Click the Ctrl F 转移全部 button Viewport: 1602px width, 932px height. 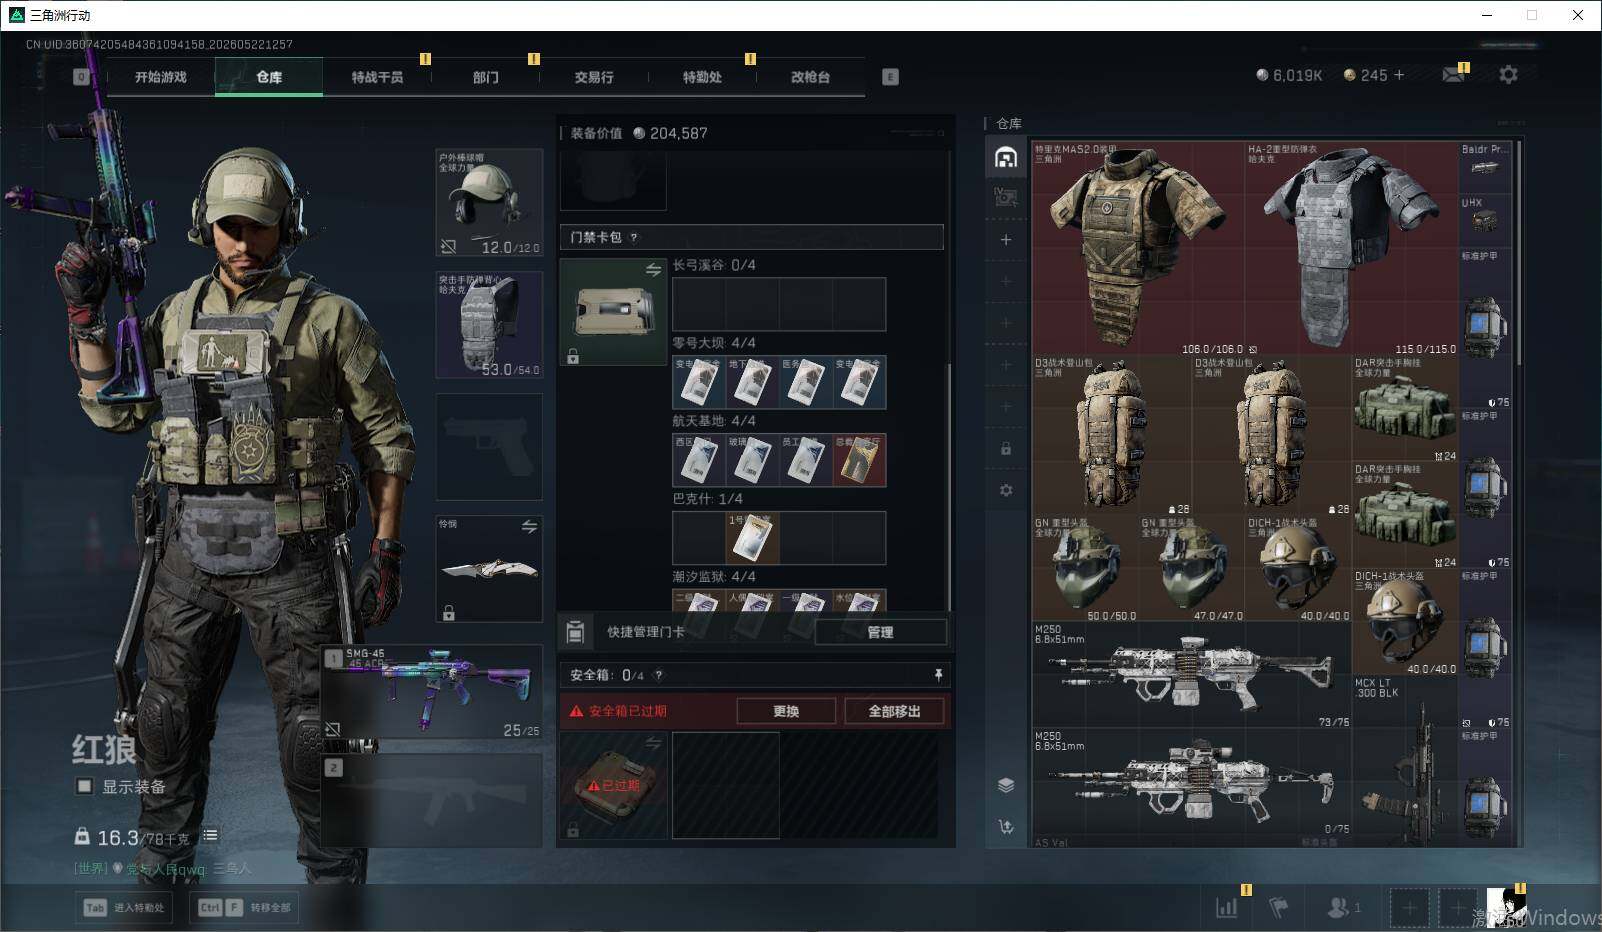click(244, 907)
